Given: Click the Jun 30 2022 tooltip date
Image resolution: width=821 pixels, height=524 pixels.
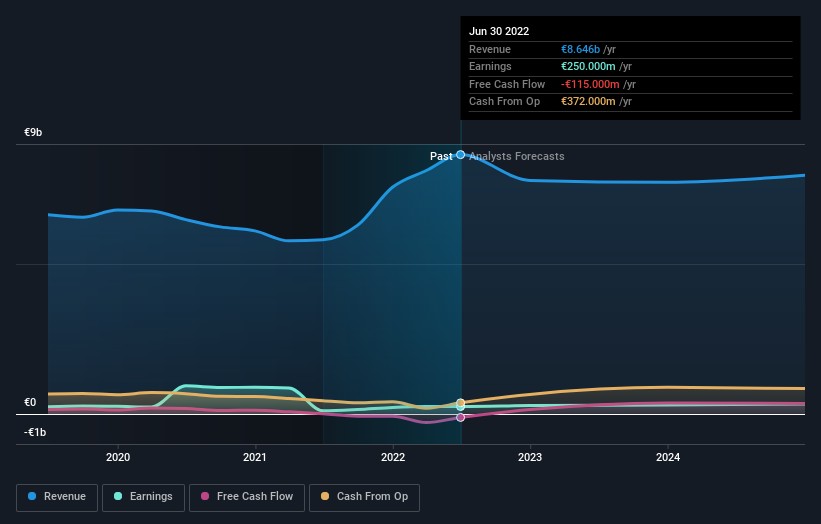Looking at the screenshot, I should tap(499, 31).
